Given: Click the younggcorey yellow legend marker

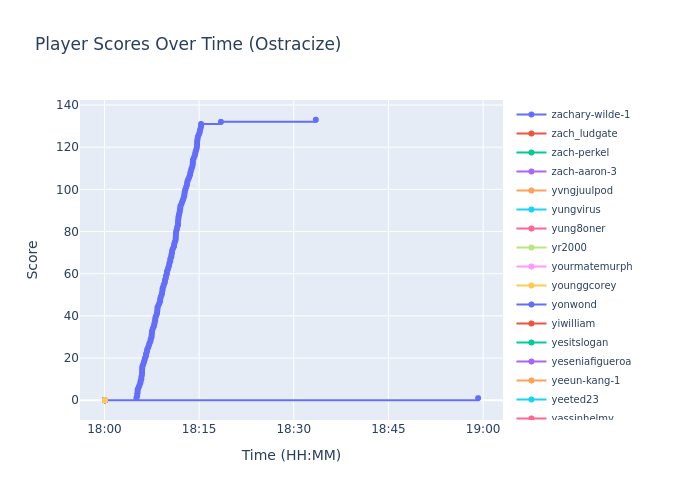Looking at the screenshot, I should pos(531,286).
